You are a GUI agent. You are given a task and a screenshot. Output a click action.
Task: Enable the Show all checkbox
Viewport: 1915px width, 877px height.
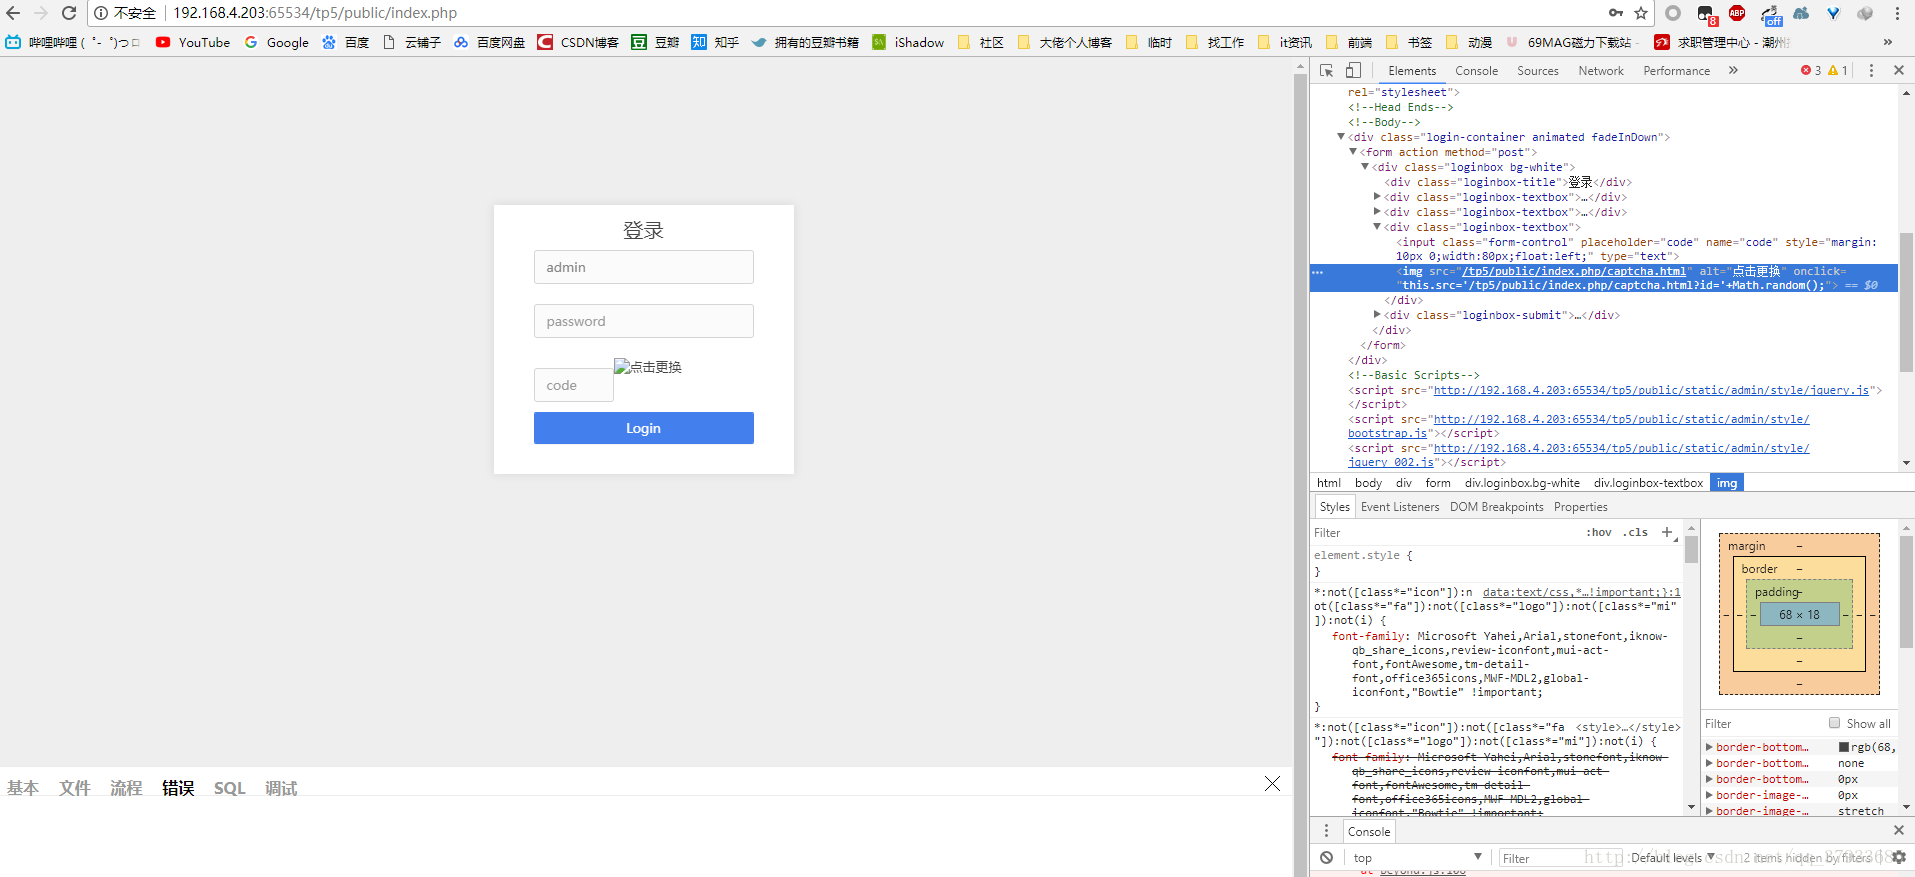click(1834, 723)
